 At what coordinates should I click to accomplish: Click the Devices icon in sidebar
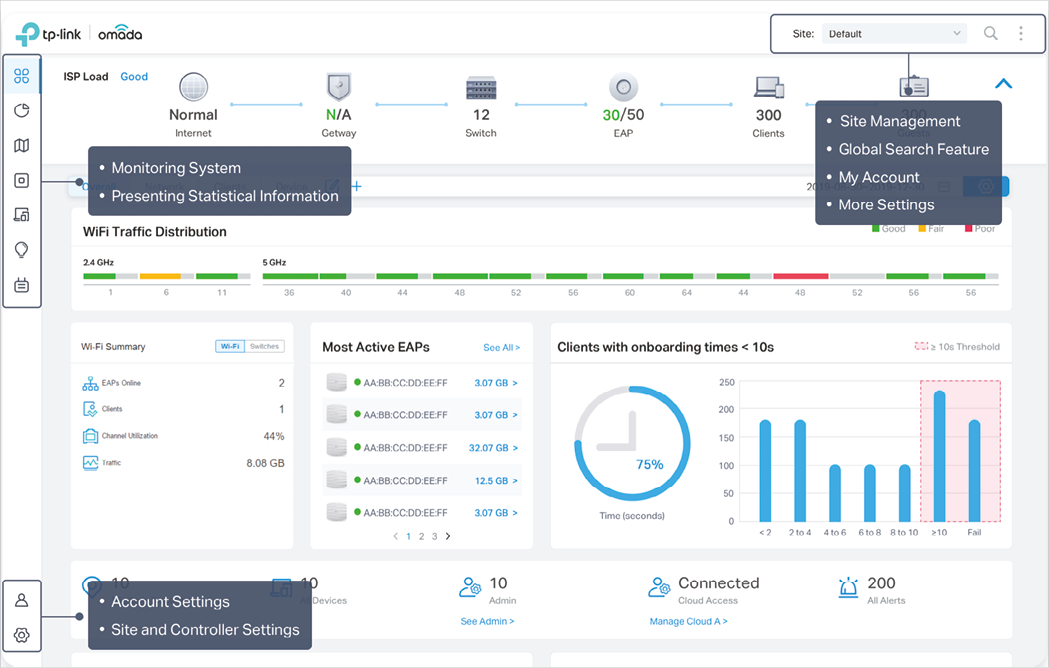(21, 181)
